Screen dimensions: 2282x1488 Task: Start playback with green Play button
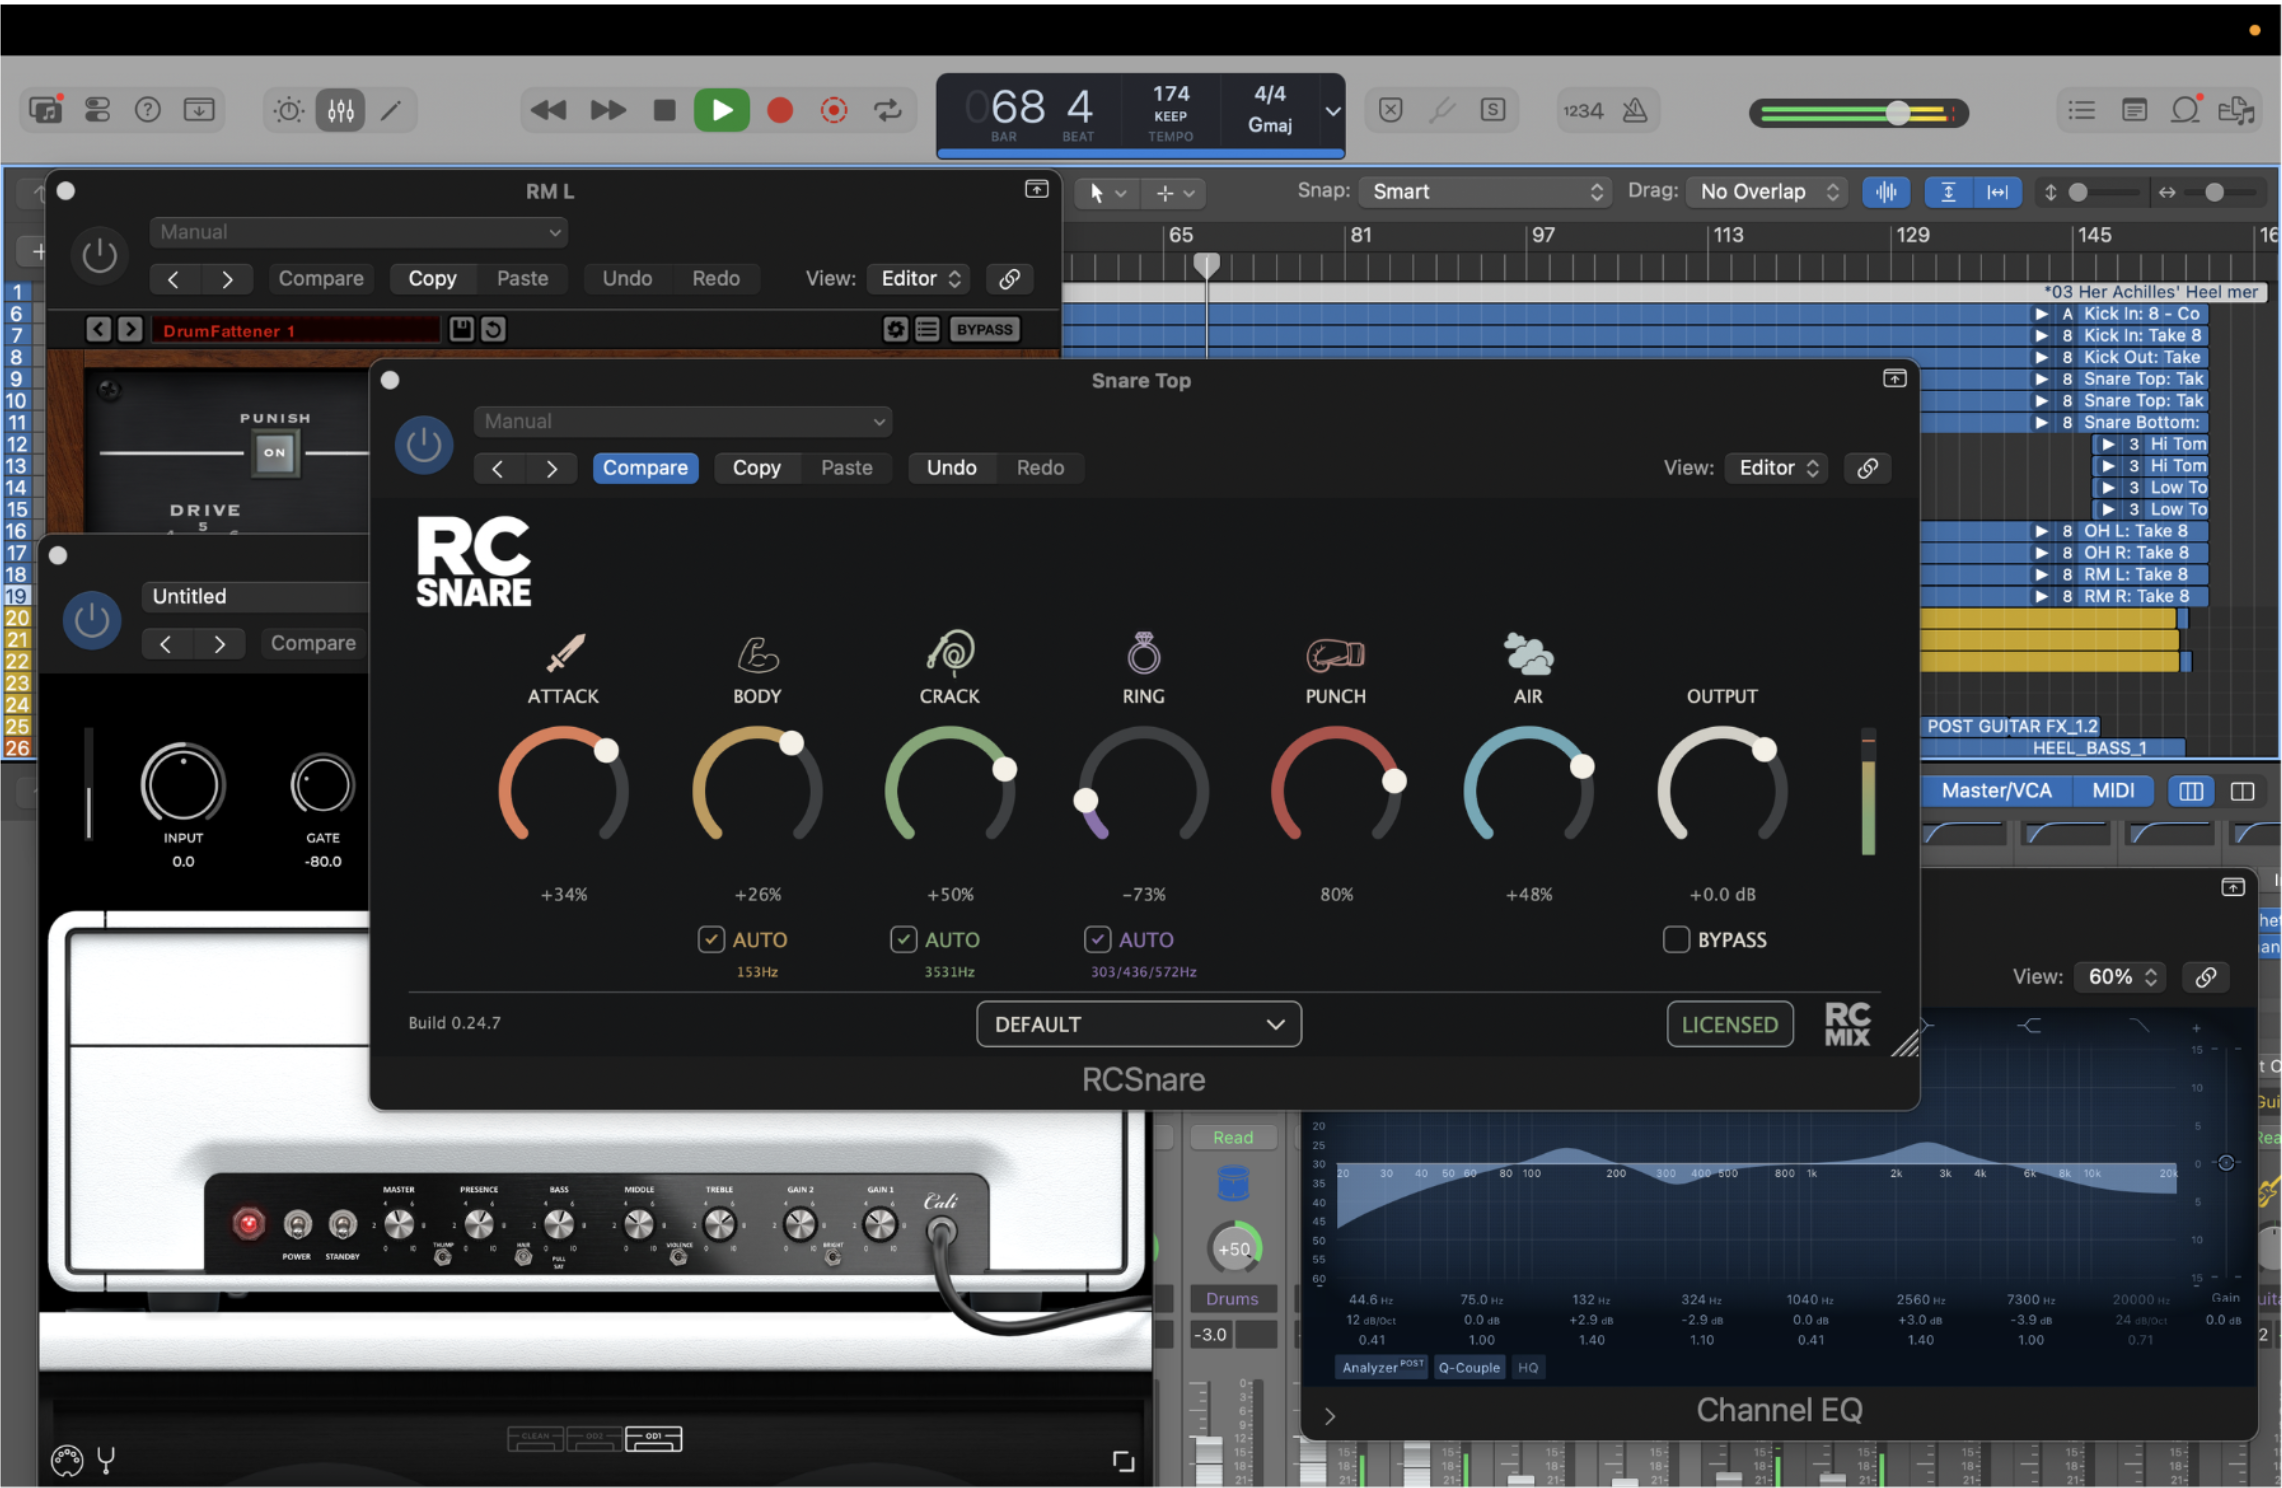[721, 110]
